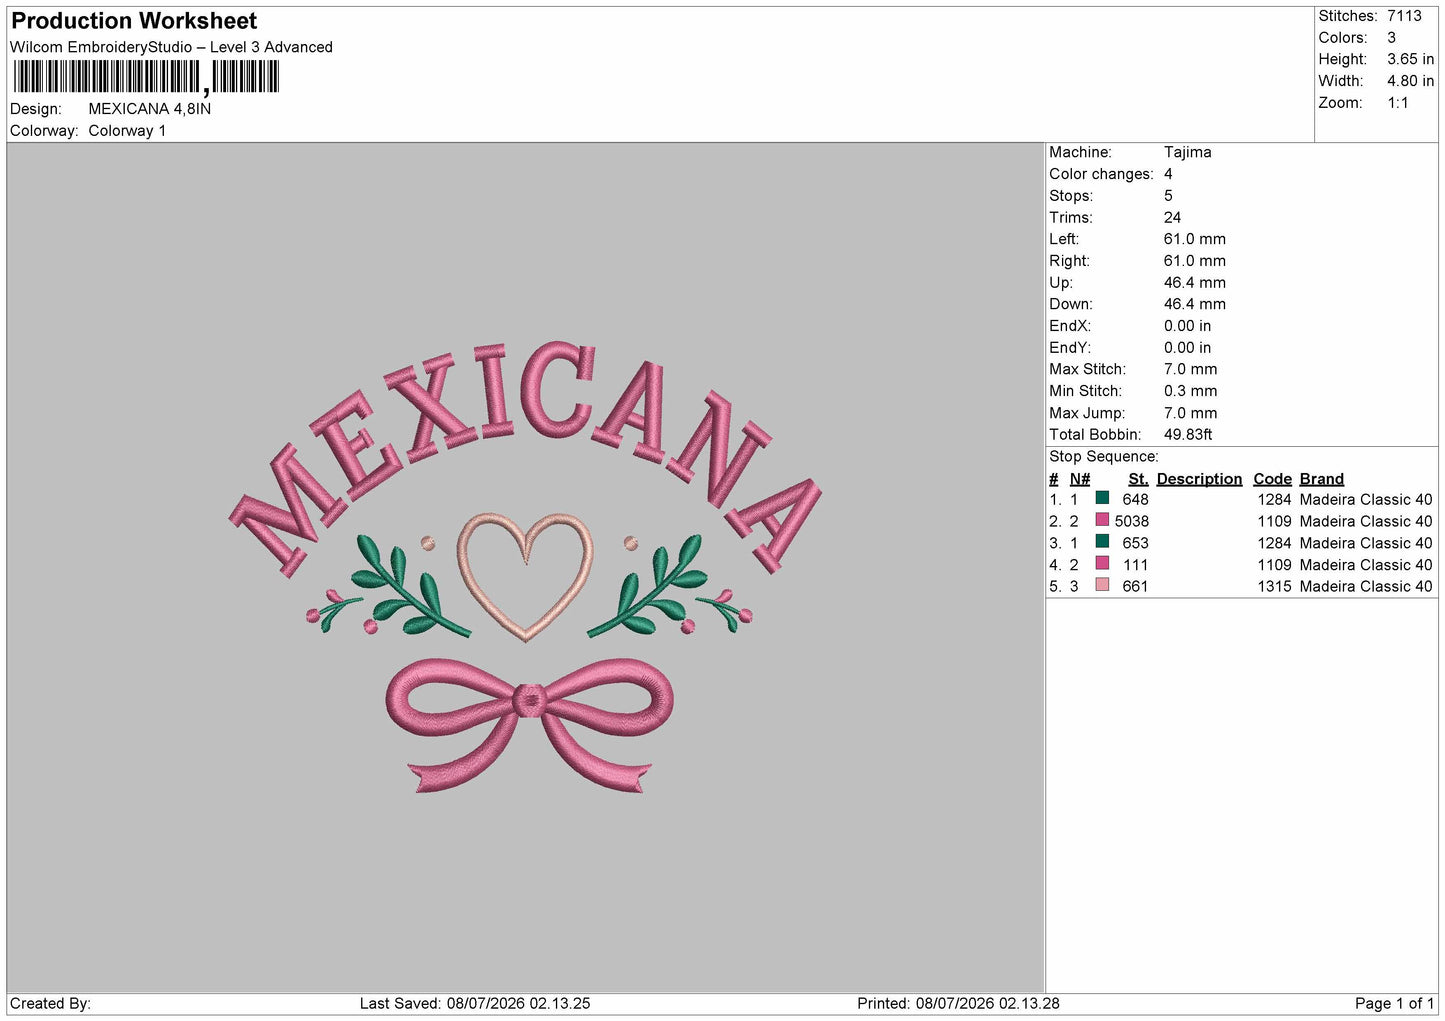Click the Brand column header
1445x1021 pixels.
pos(1322,479)
